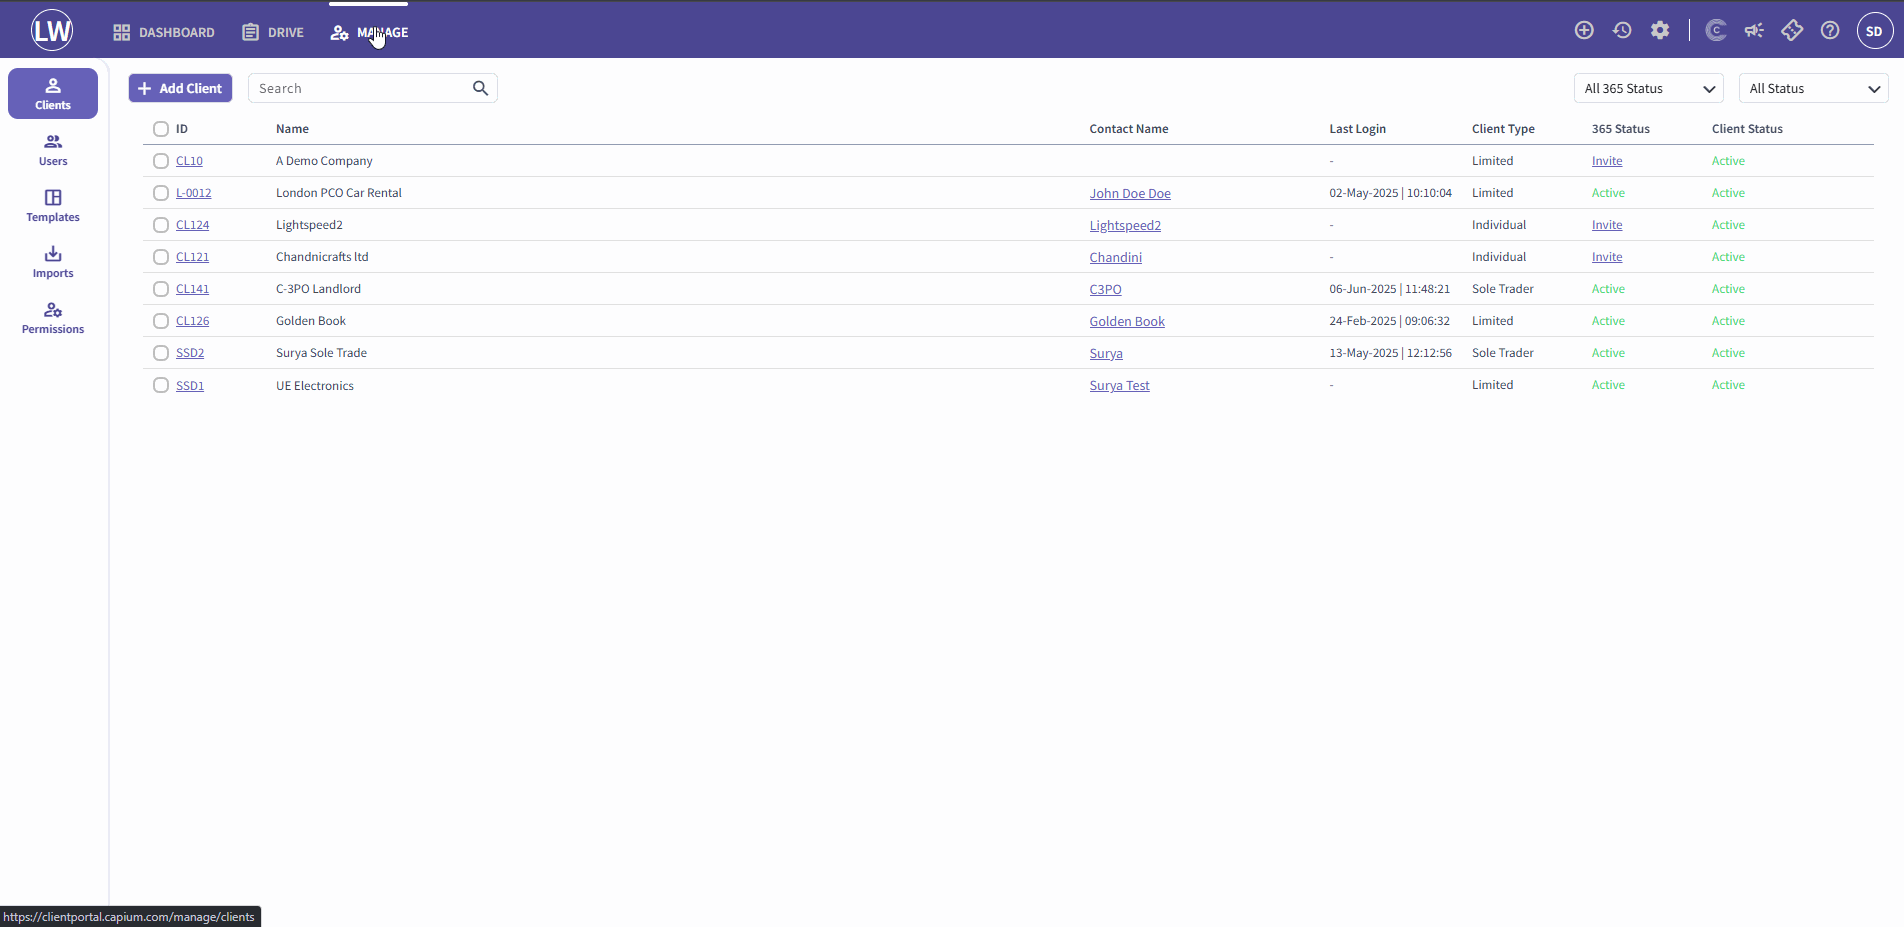
Task: Open Users in the sidebar
Action: [x=53, y=150]
